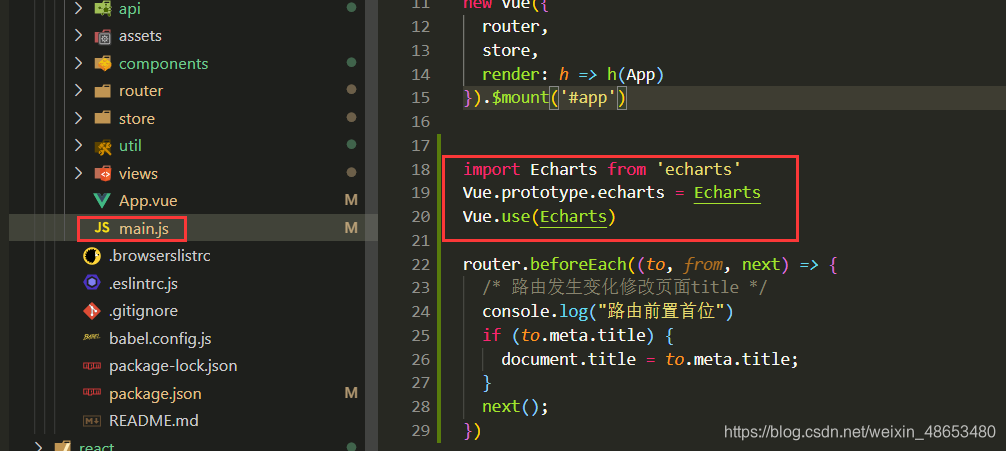Click h(App) on line 14
The width and height of the screenshot is (1006, 451).
[x=636, y=74]
